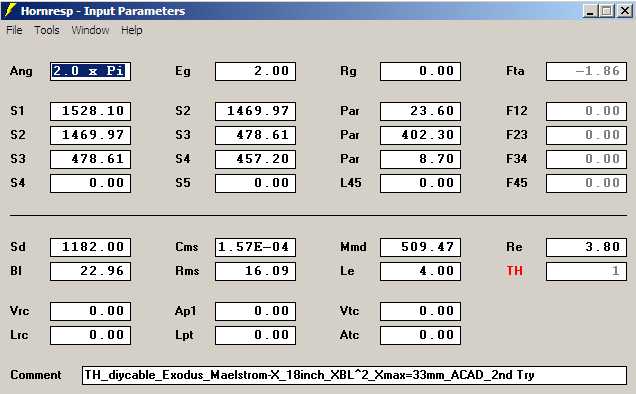The image size is (636, 394).
Task: Click the Le field showing 4.00
Action: (x=420, y=271)
